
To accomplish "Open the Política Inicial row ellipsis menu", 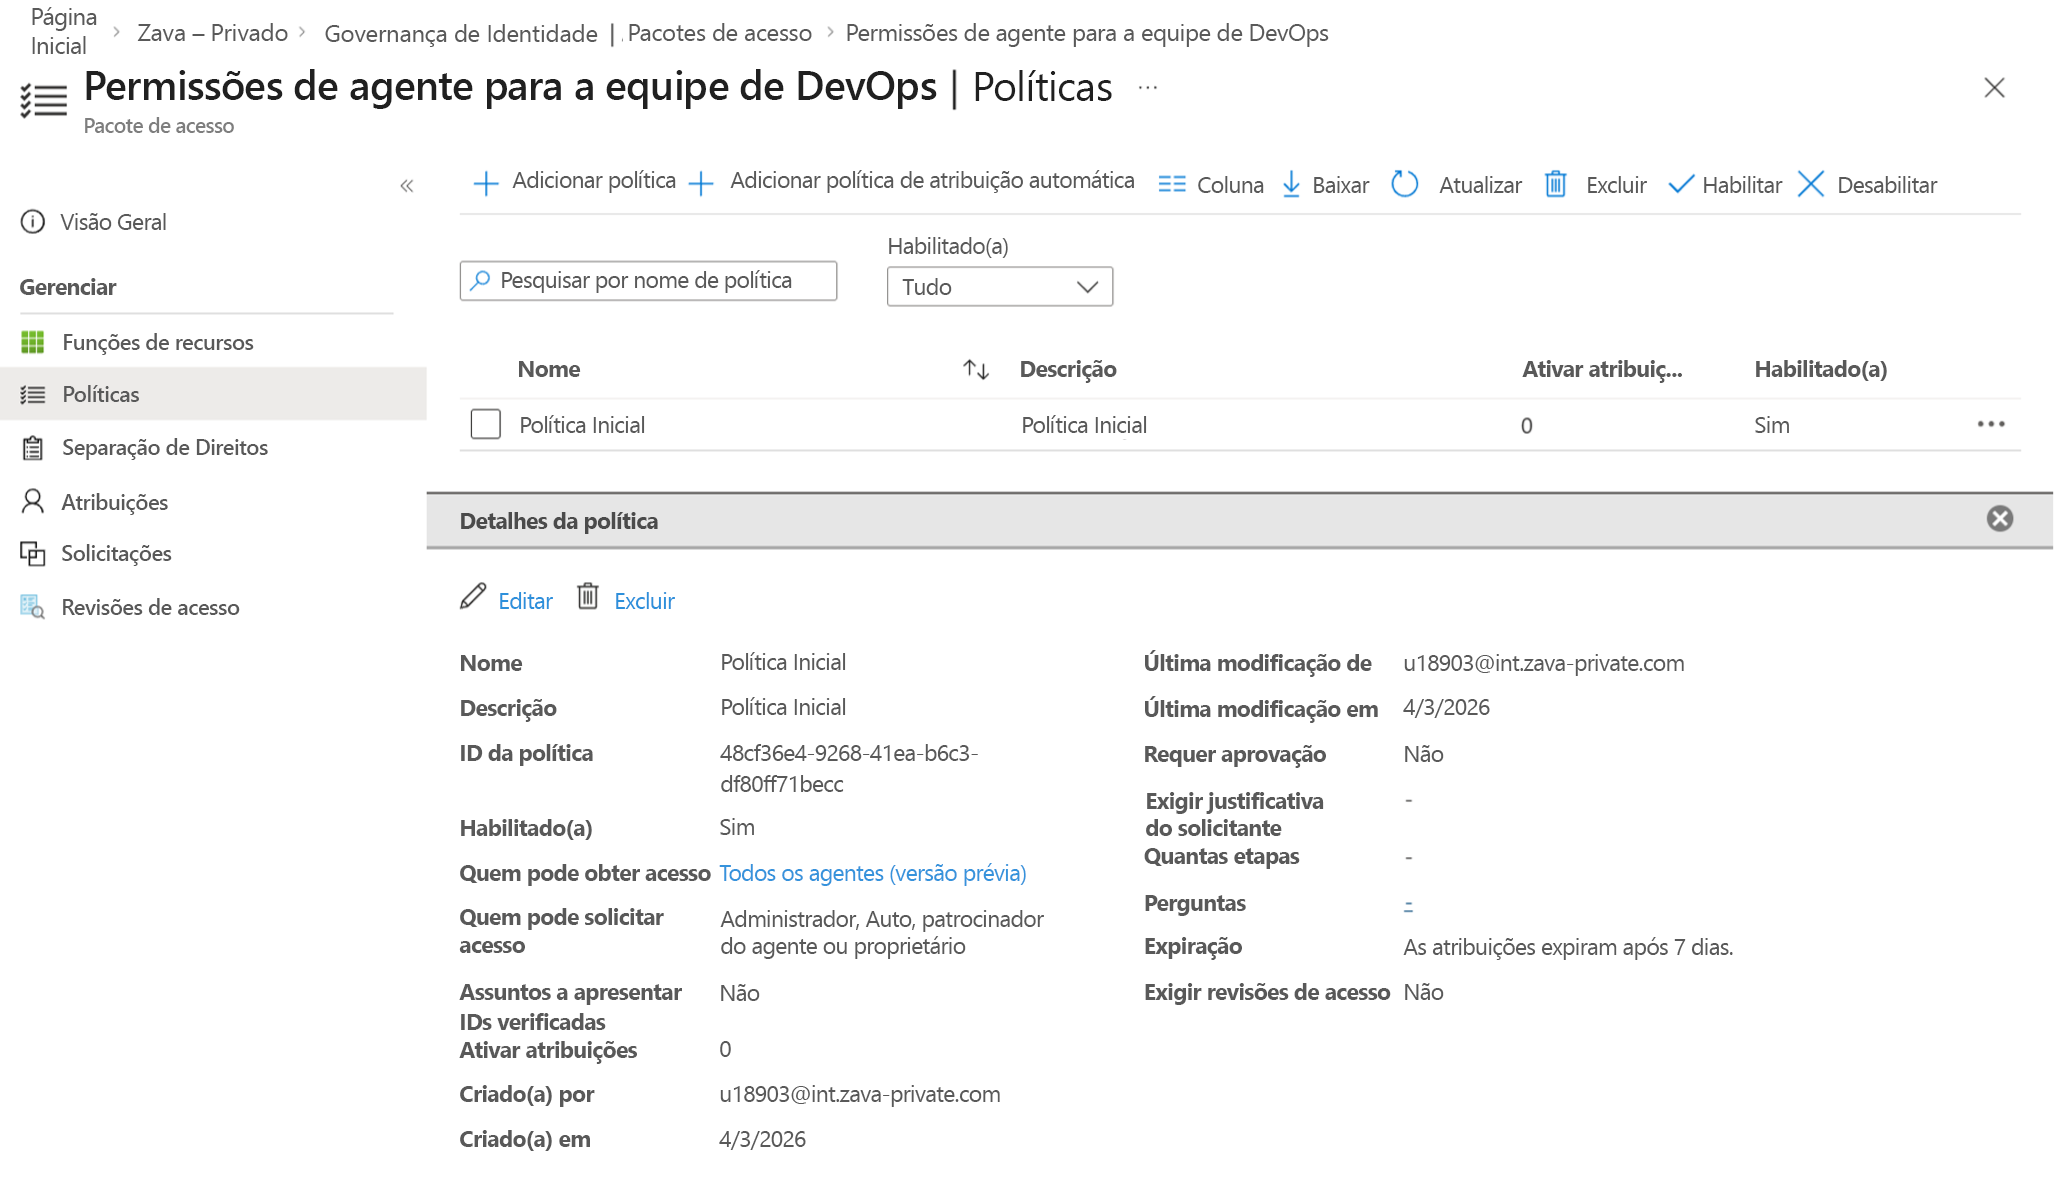I will tap(1991, 424).
